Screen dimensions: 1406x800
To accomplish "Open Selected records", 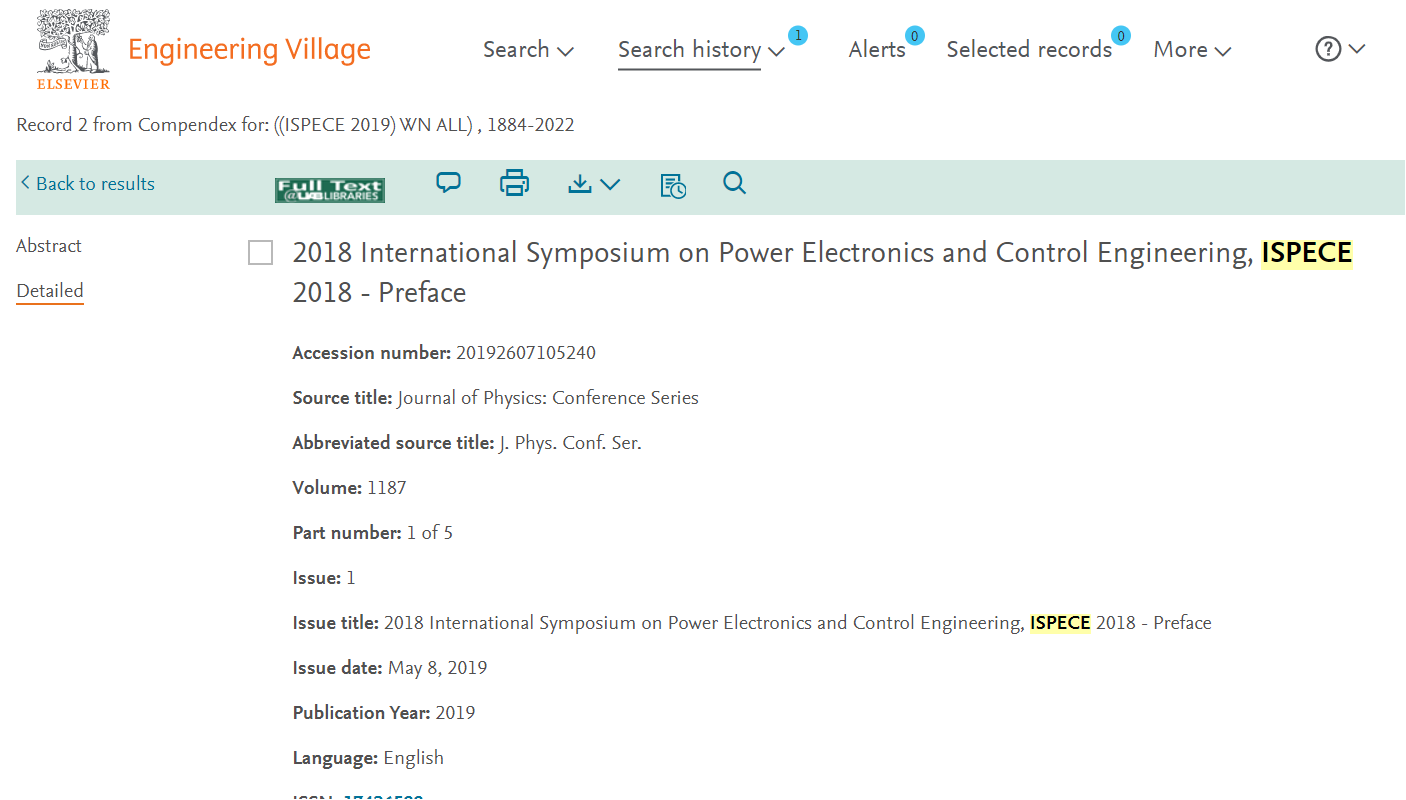I will [x=1029, y=50].
